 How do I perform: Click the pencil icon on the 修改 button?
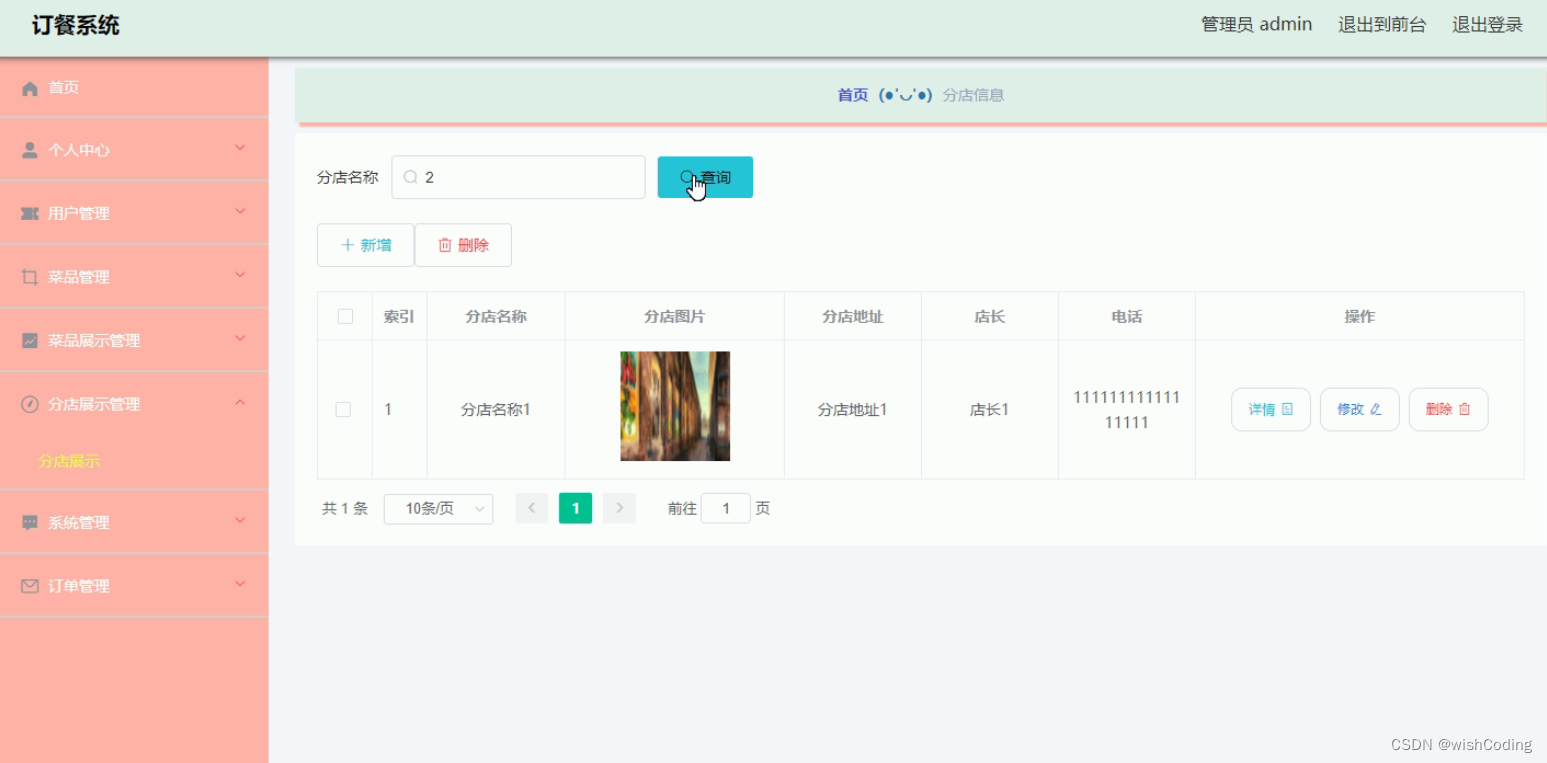pos(1374,409)
